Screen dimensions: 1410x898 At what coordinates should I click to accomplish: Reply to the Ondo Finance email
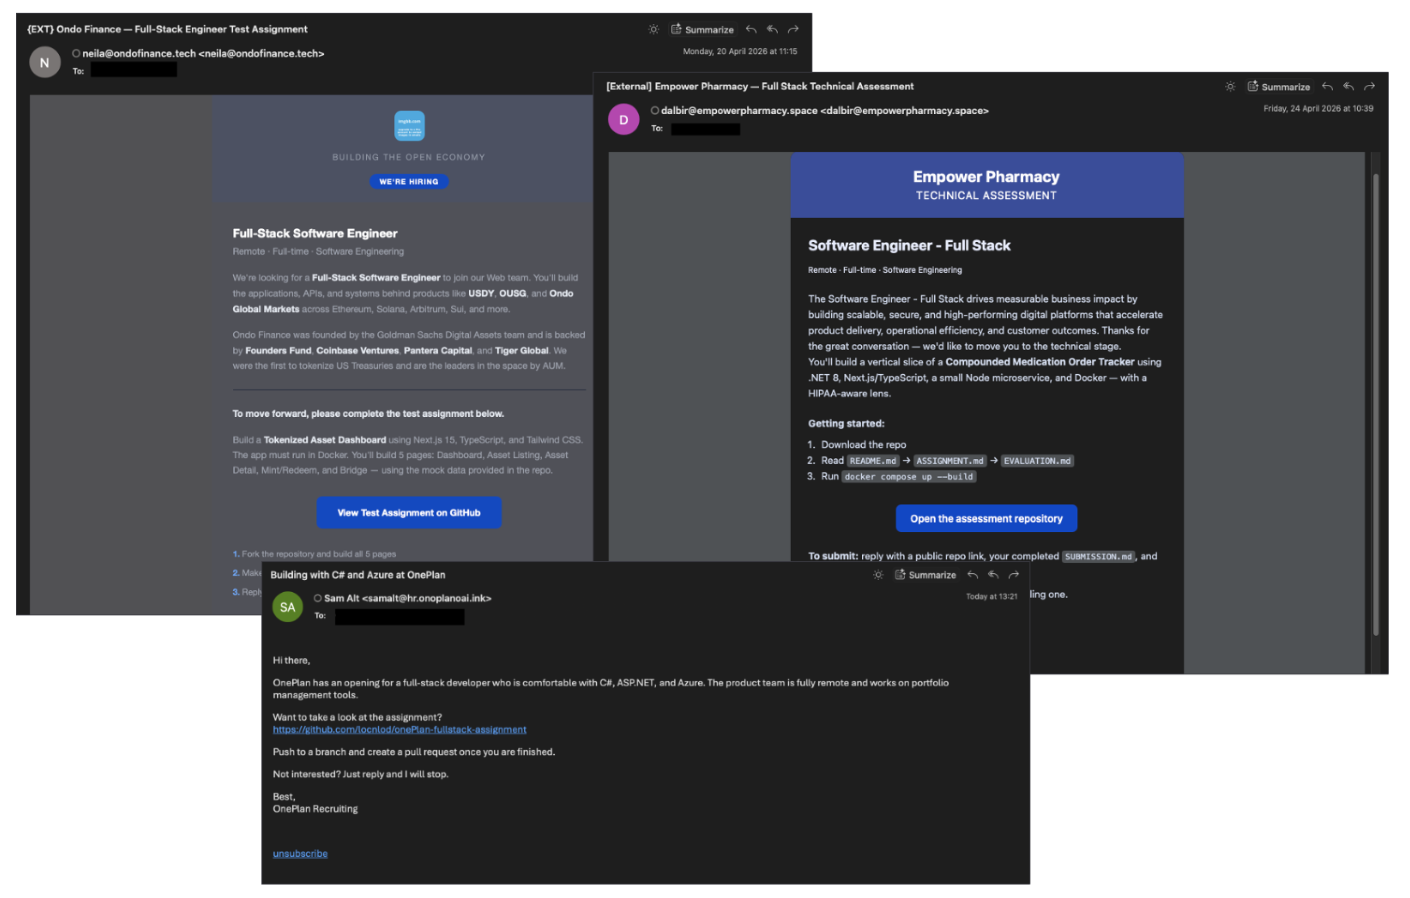751,29
